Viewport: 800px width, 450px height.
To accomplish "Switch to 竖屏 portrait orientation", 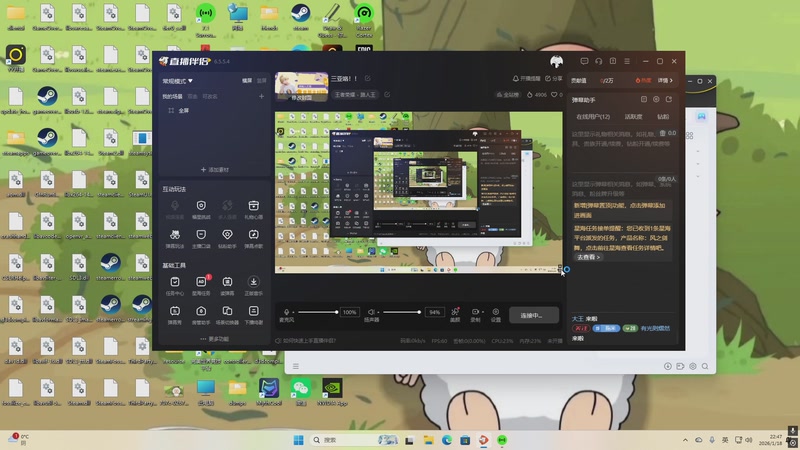I will pyautogui.click(x=262, y=81).
